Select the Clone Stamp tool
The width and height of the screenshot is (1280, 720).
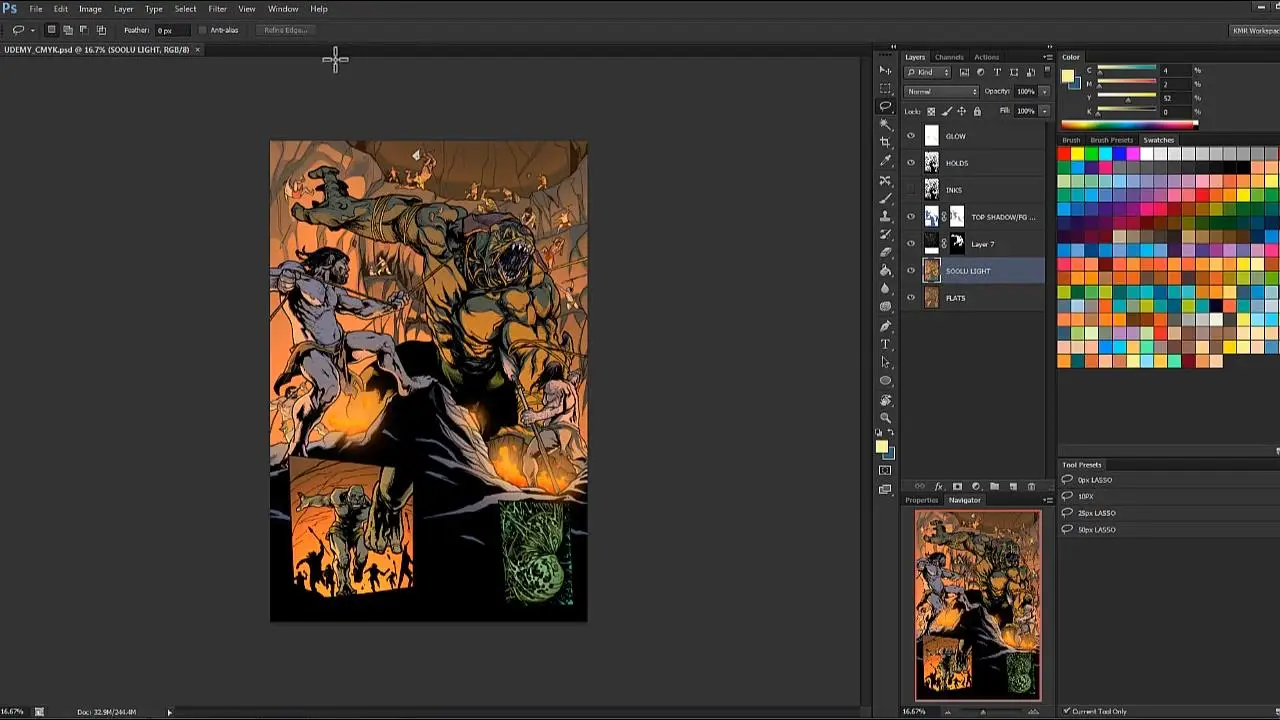coord(885,216)
